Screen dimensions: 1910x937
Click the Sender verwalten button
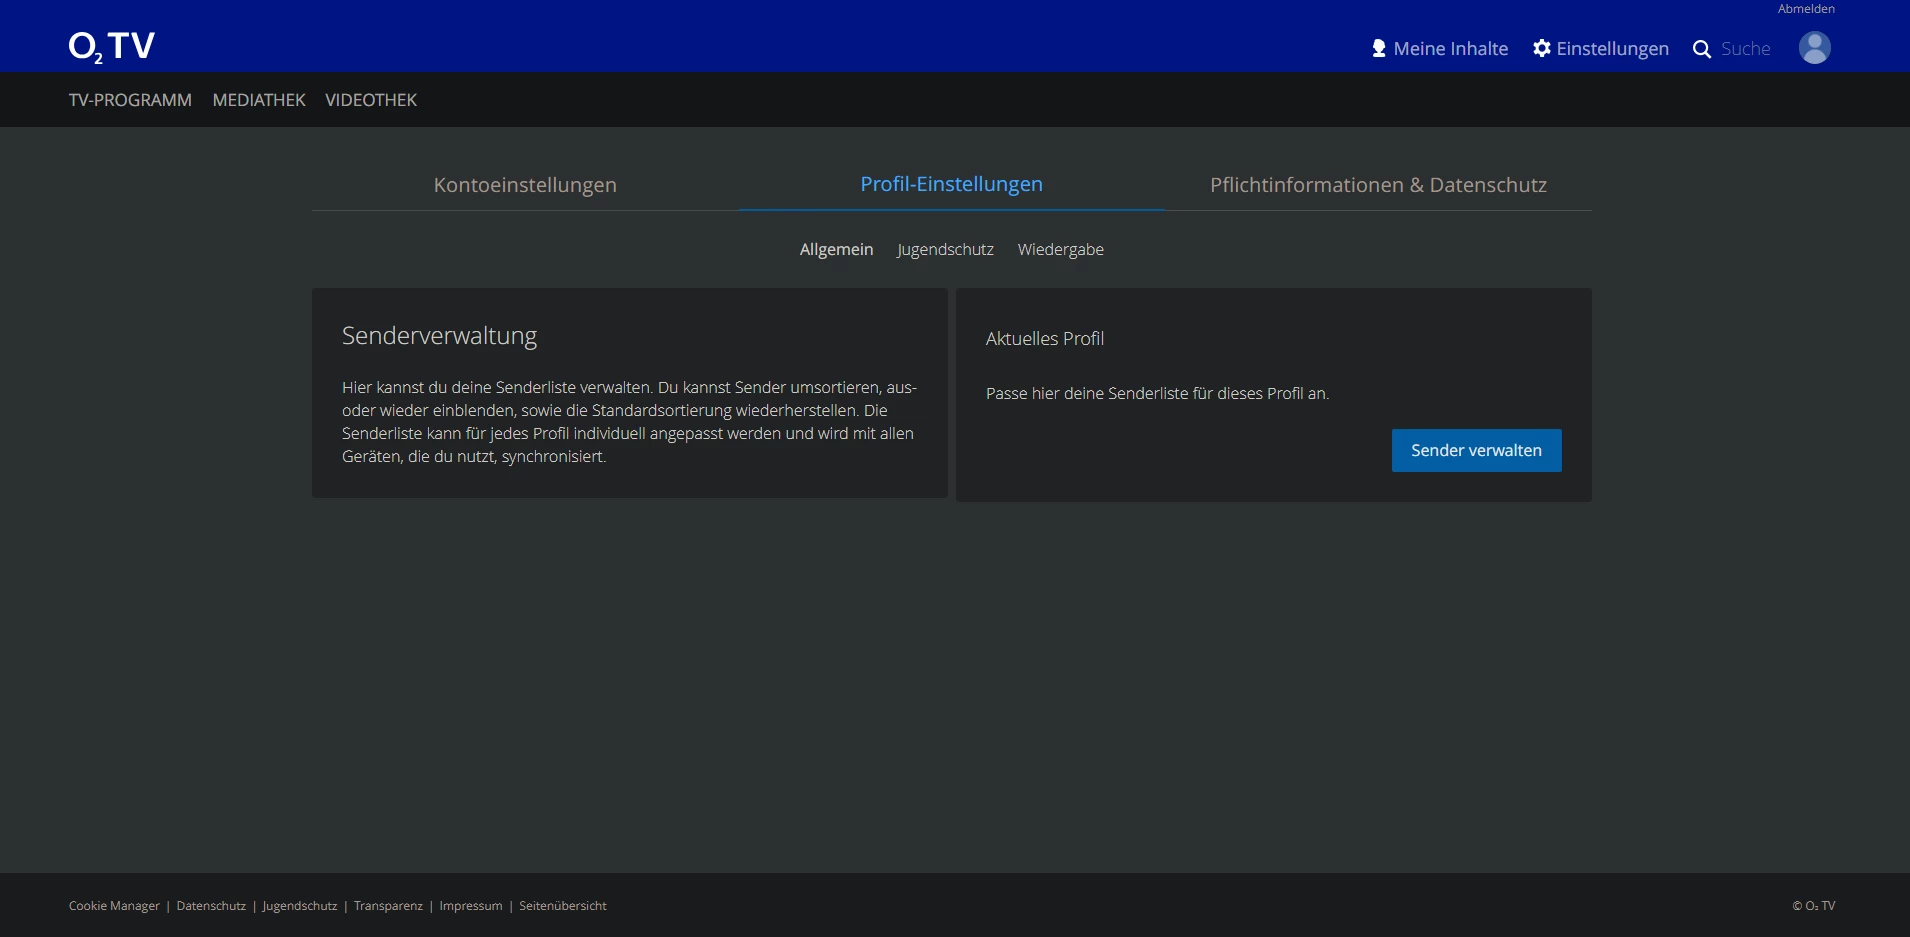pyautogui.click(x=1476, y=451)
